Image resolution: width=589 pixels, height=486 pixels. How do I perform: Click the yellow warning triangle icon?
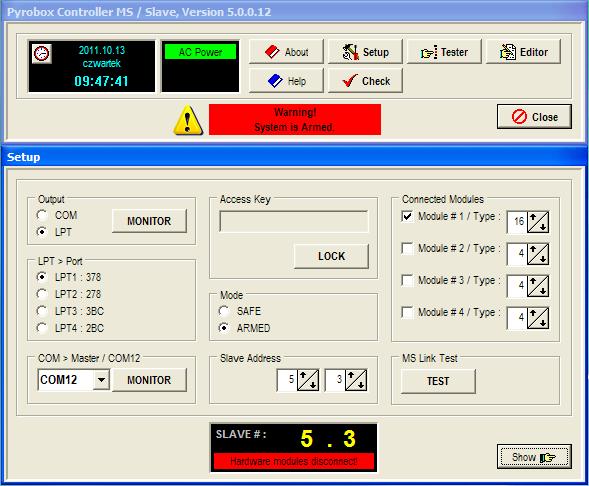click(188, 120)
